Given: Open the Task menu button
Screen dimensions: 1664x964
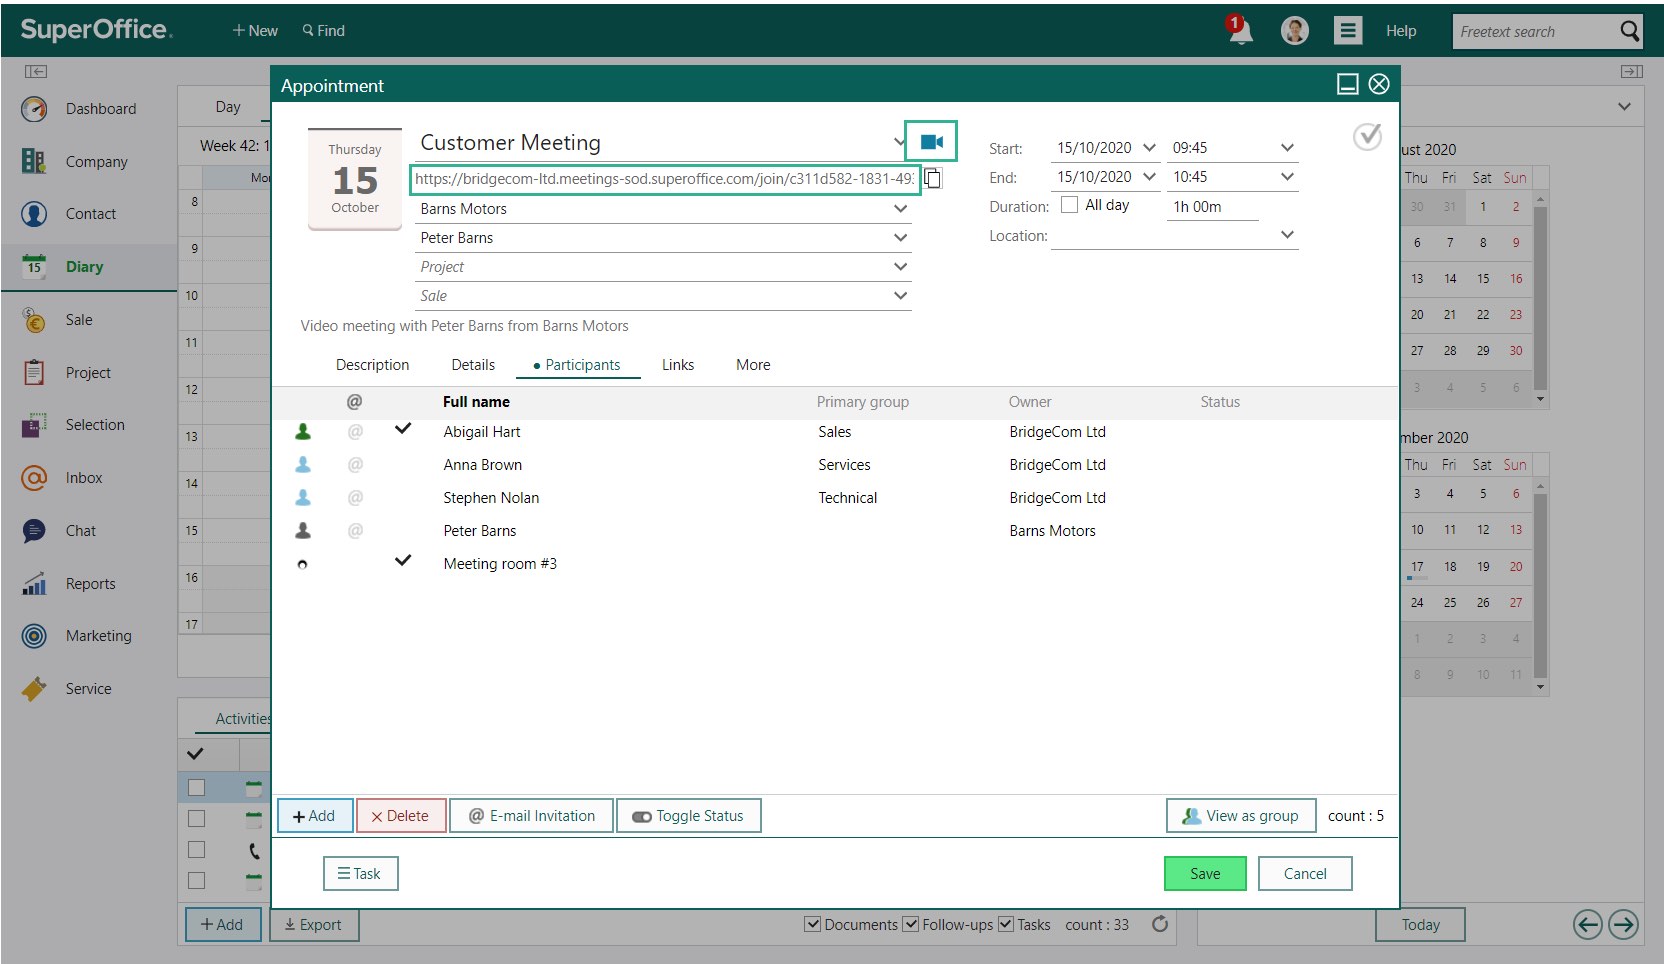Looking at the screenshot, I should pos(360,874).
